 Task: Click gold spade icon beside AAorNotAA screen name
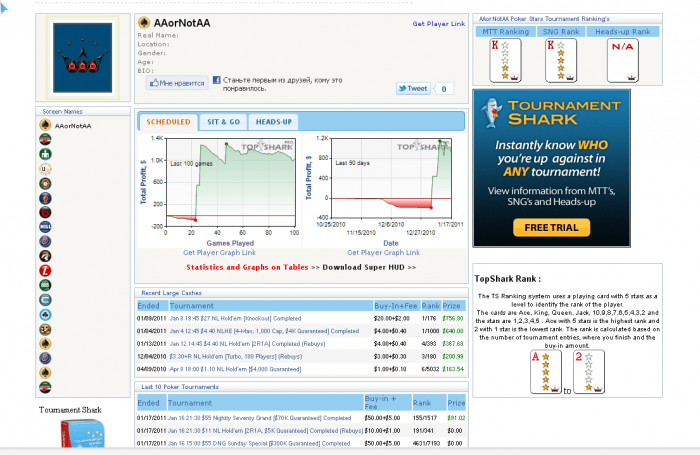(x=45, y=125)
